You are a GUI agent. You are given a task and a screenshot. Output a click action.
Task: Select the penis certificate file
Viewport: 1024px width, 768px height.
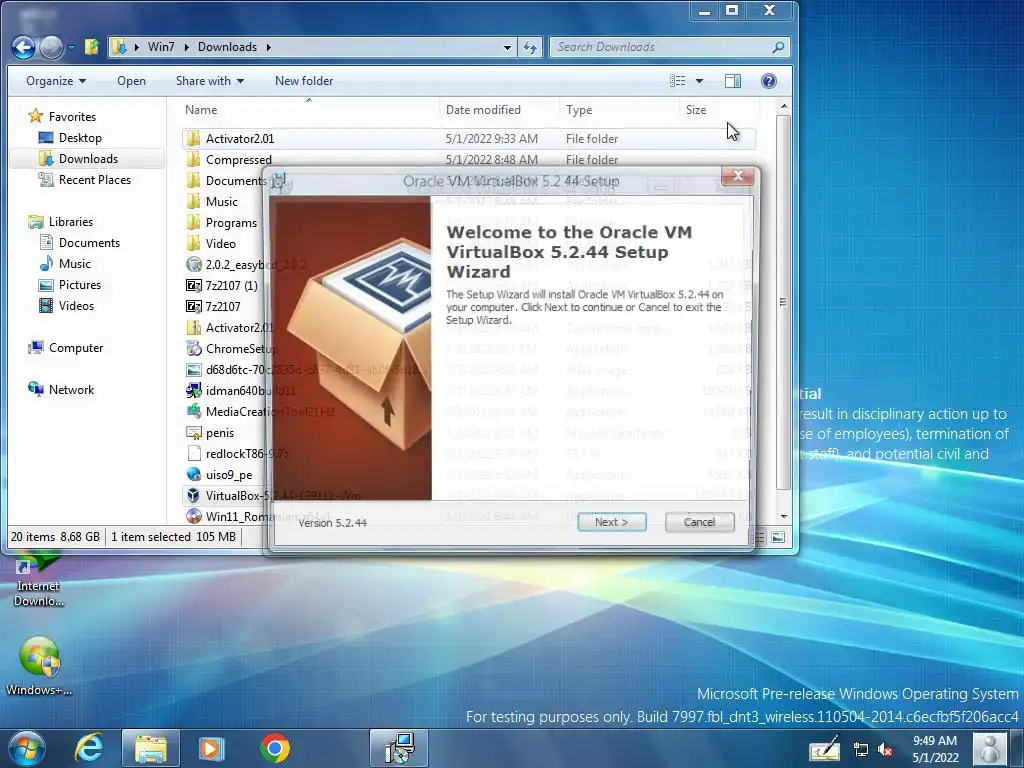219,433
